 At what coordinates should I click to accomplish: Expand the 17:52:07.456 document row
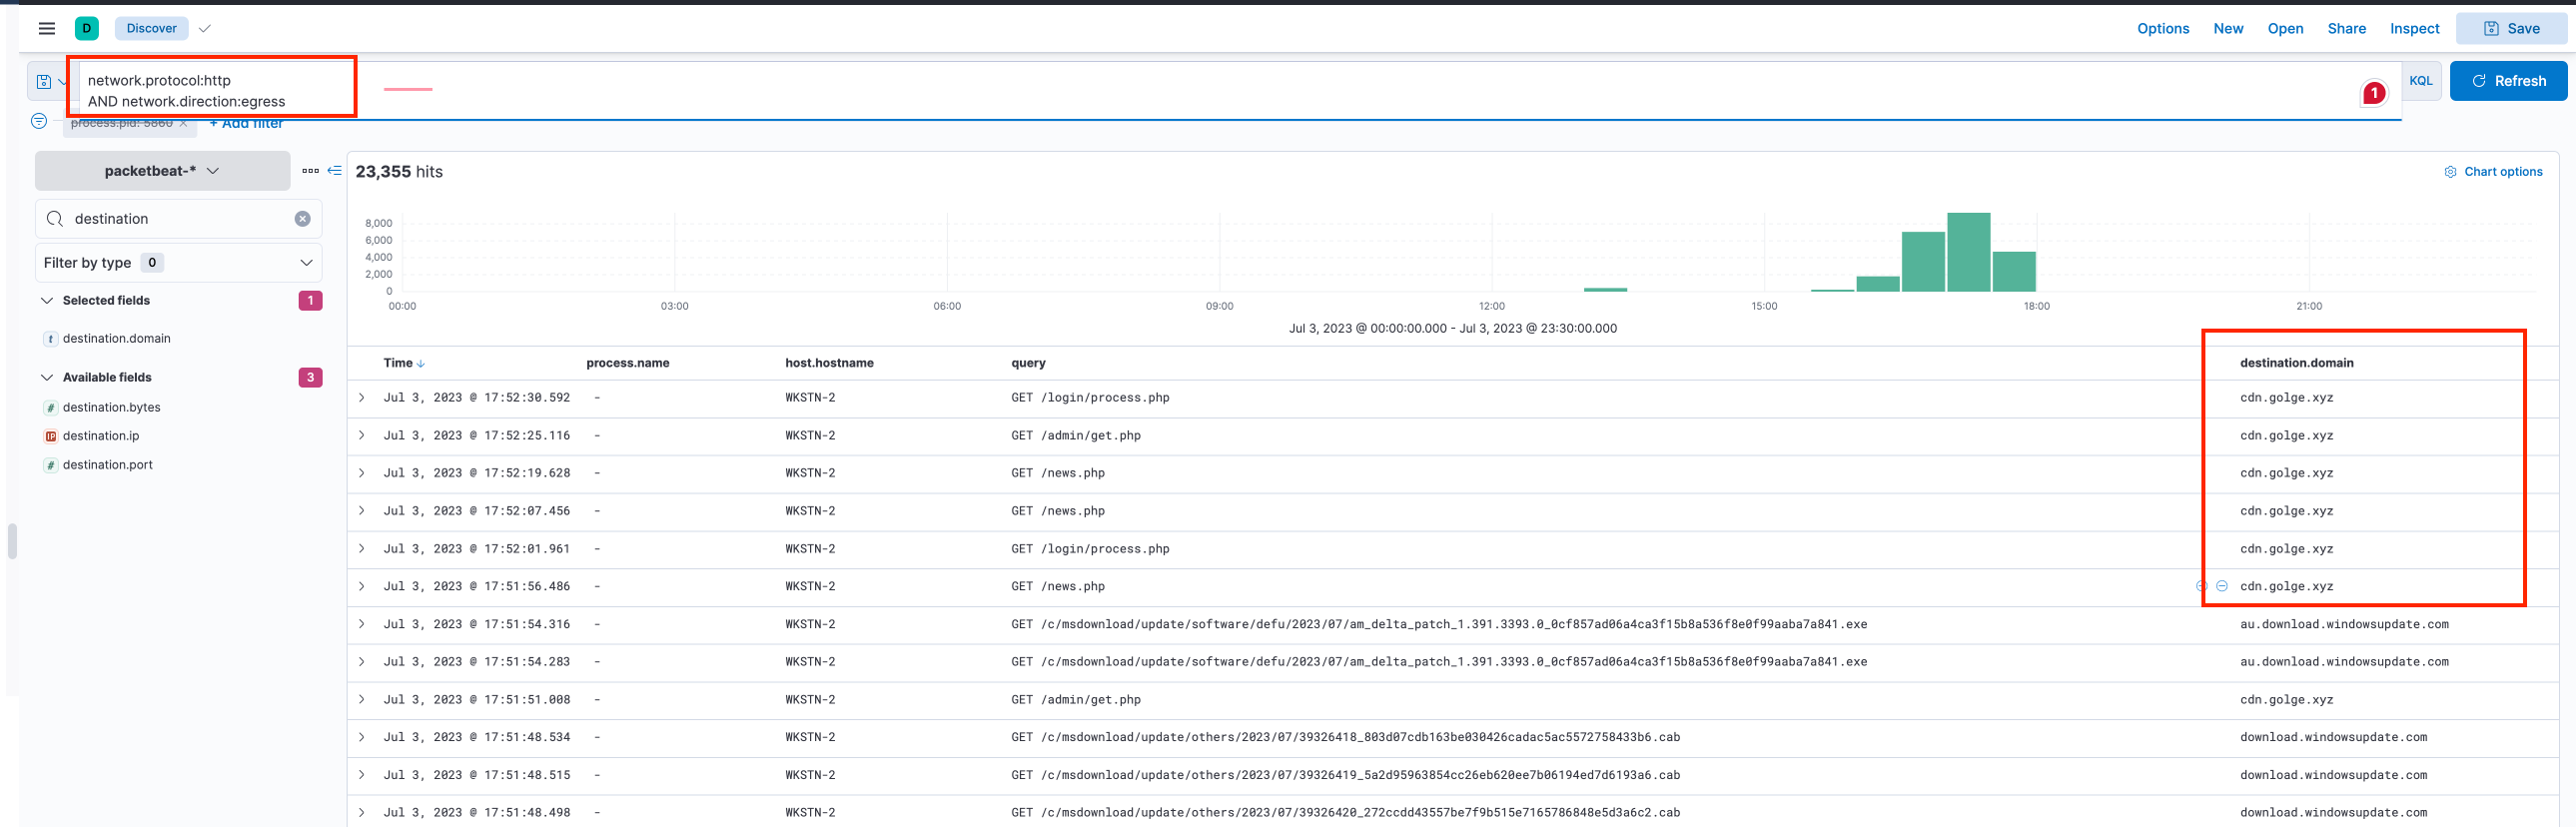362,511
